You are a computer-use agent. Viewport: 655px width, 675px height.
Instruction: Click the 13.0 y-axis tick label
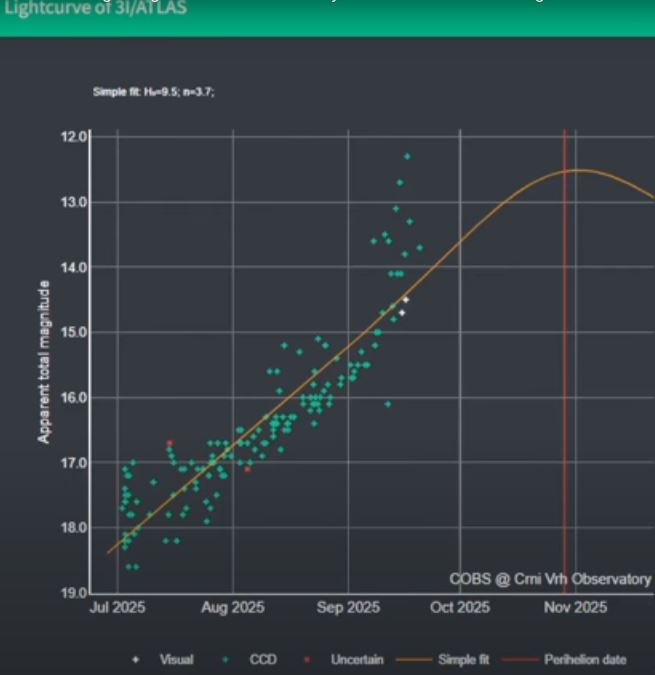(x=74, y=202)
